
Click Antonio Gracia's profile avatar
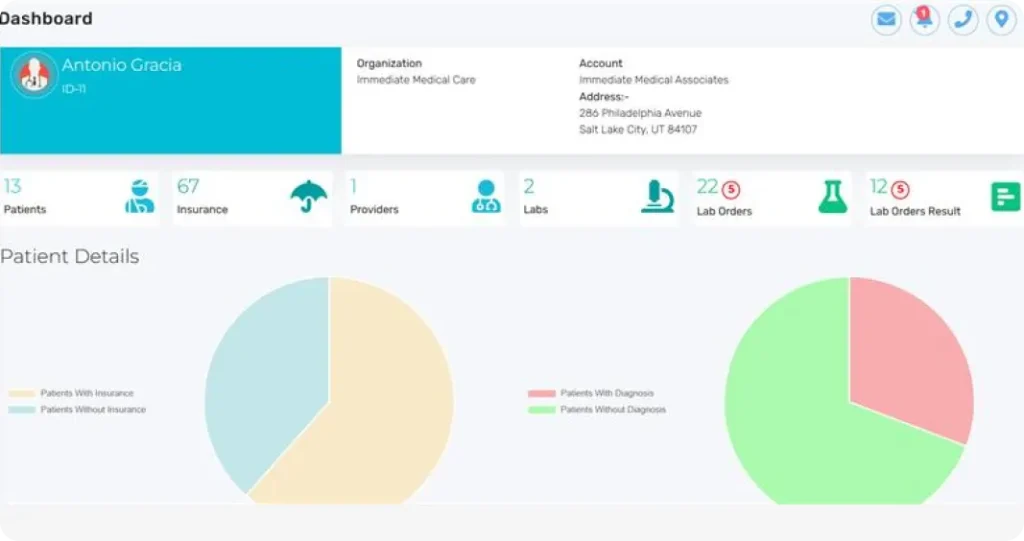point(35,76)
